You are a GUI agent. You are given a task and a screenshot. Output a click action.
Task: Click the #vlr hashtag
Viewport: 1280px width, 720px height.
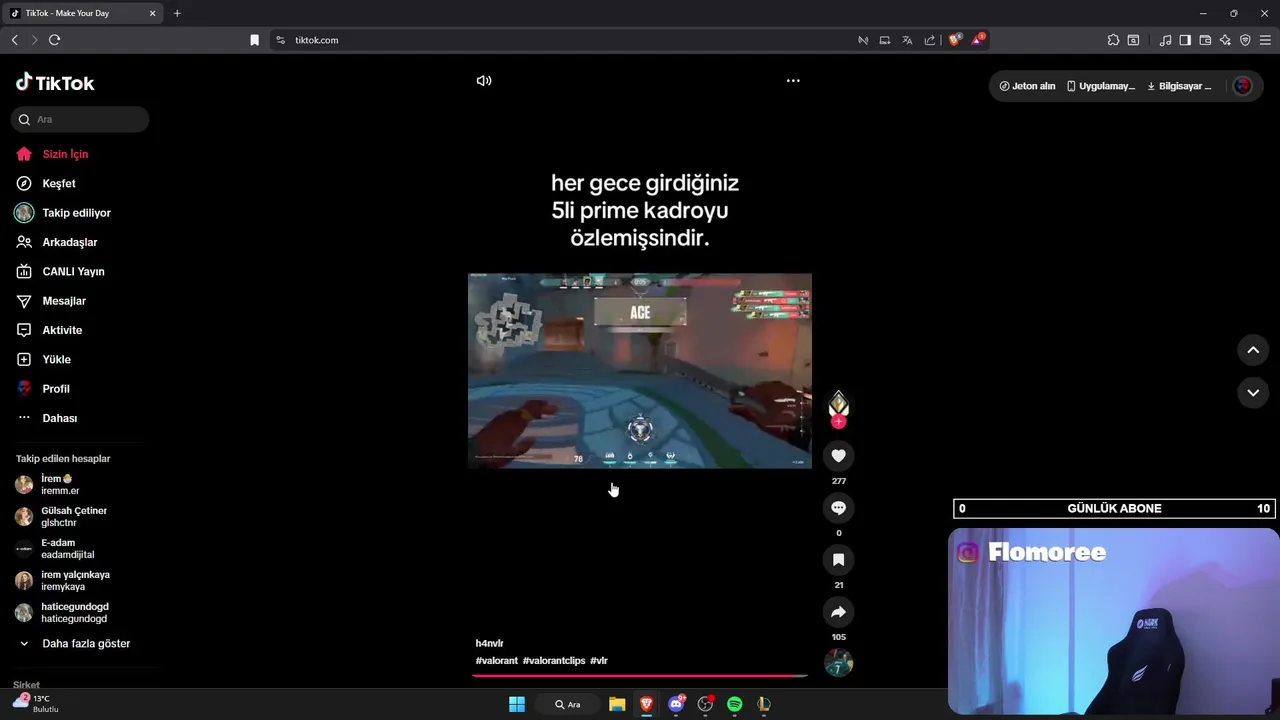(x=599, y=661)
